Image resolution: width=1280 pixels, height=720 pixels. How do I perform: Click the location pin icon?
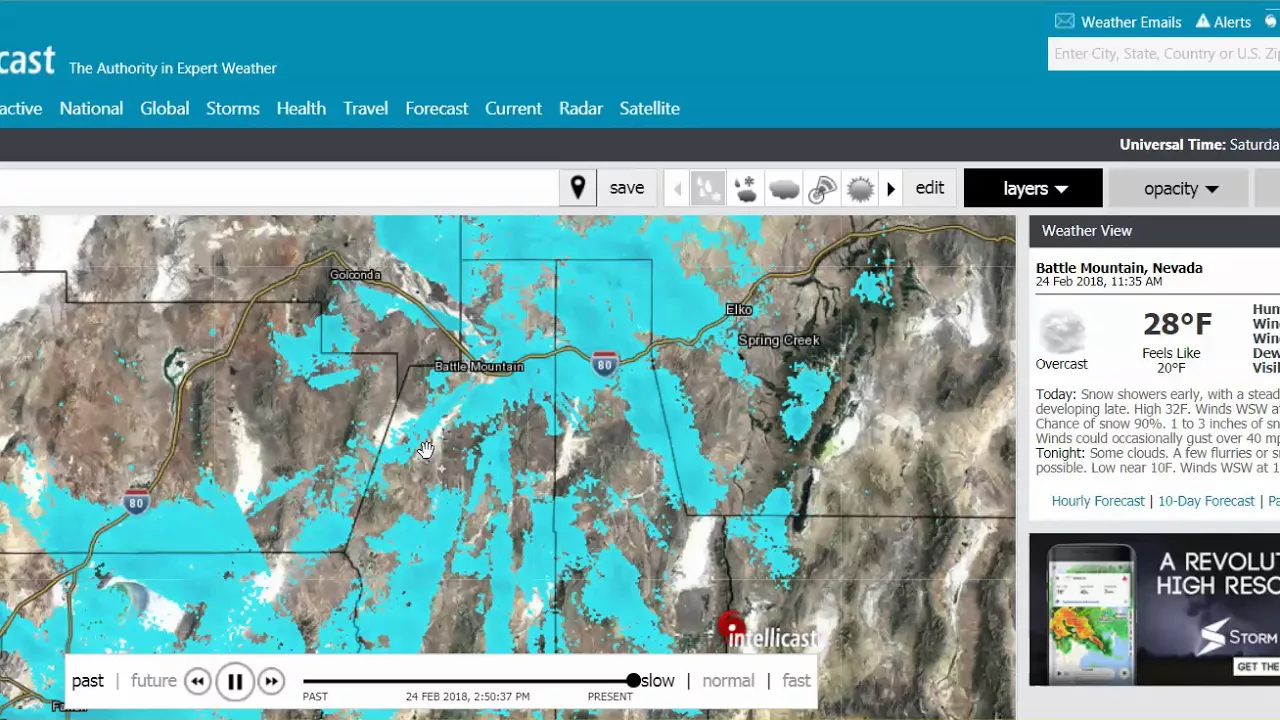(x=578, y=188)
